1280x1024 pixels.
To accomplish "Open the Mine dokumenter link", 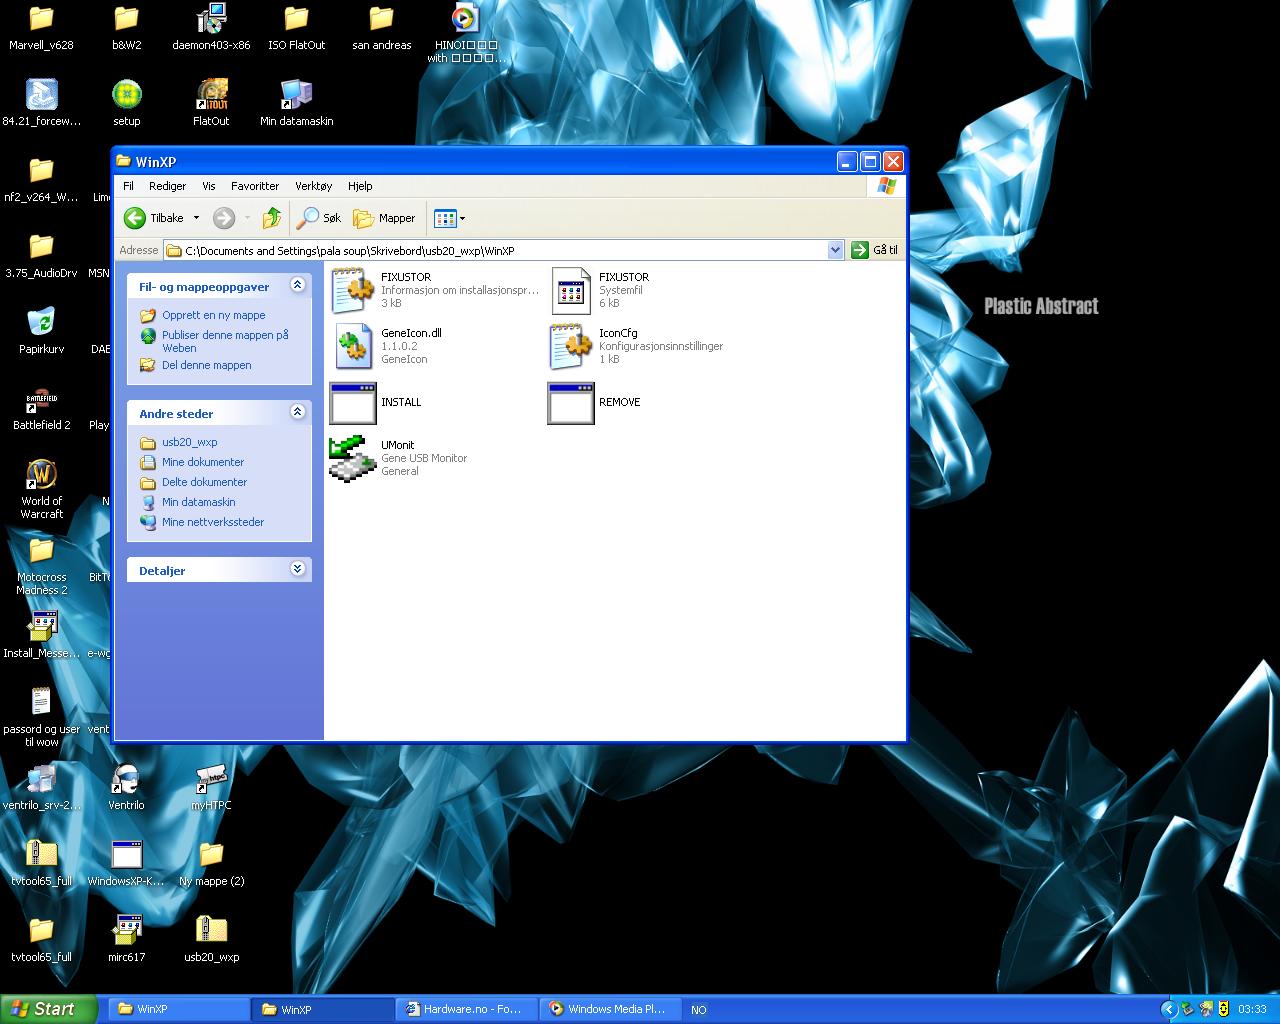I will click(x=202, y=462).
